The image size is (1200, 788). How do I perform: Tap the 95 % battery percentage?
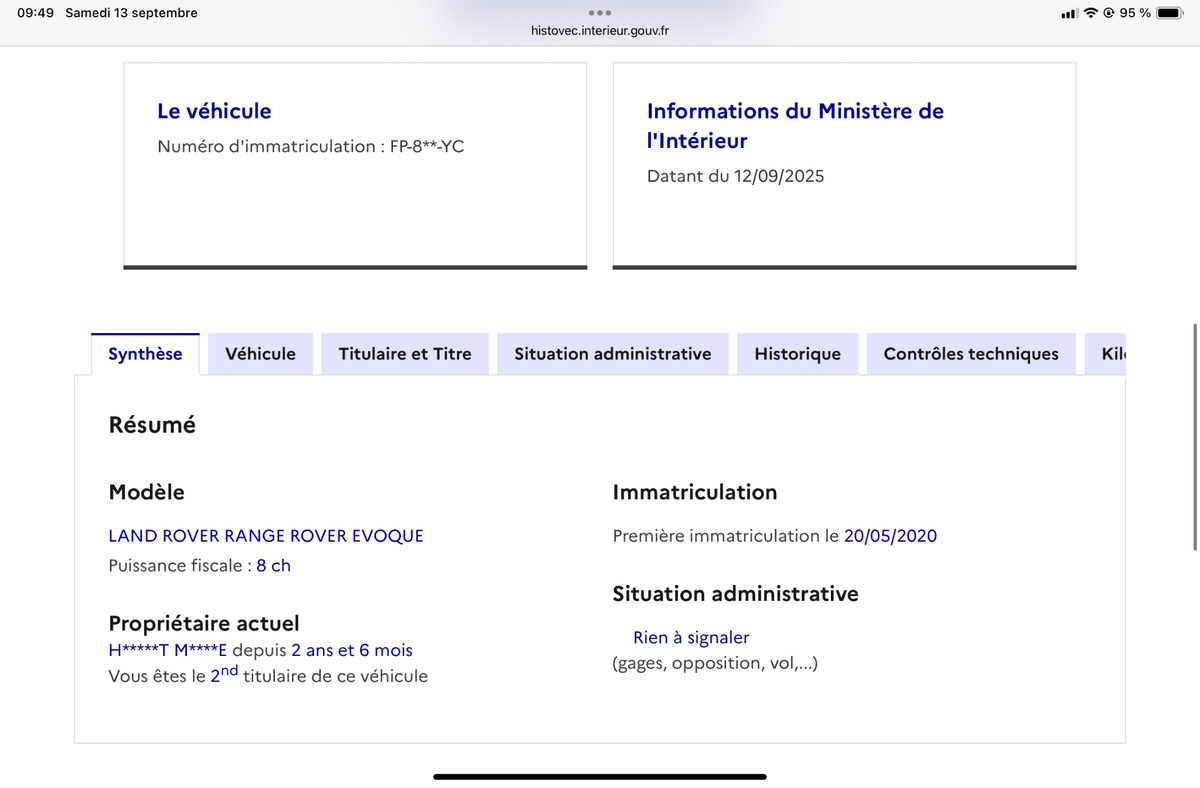1135,13
